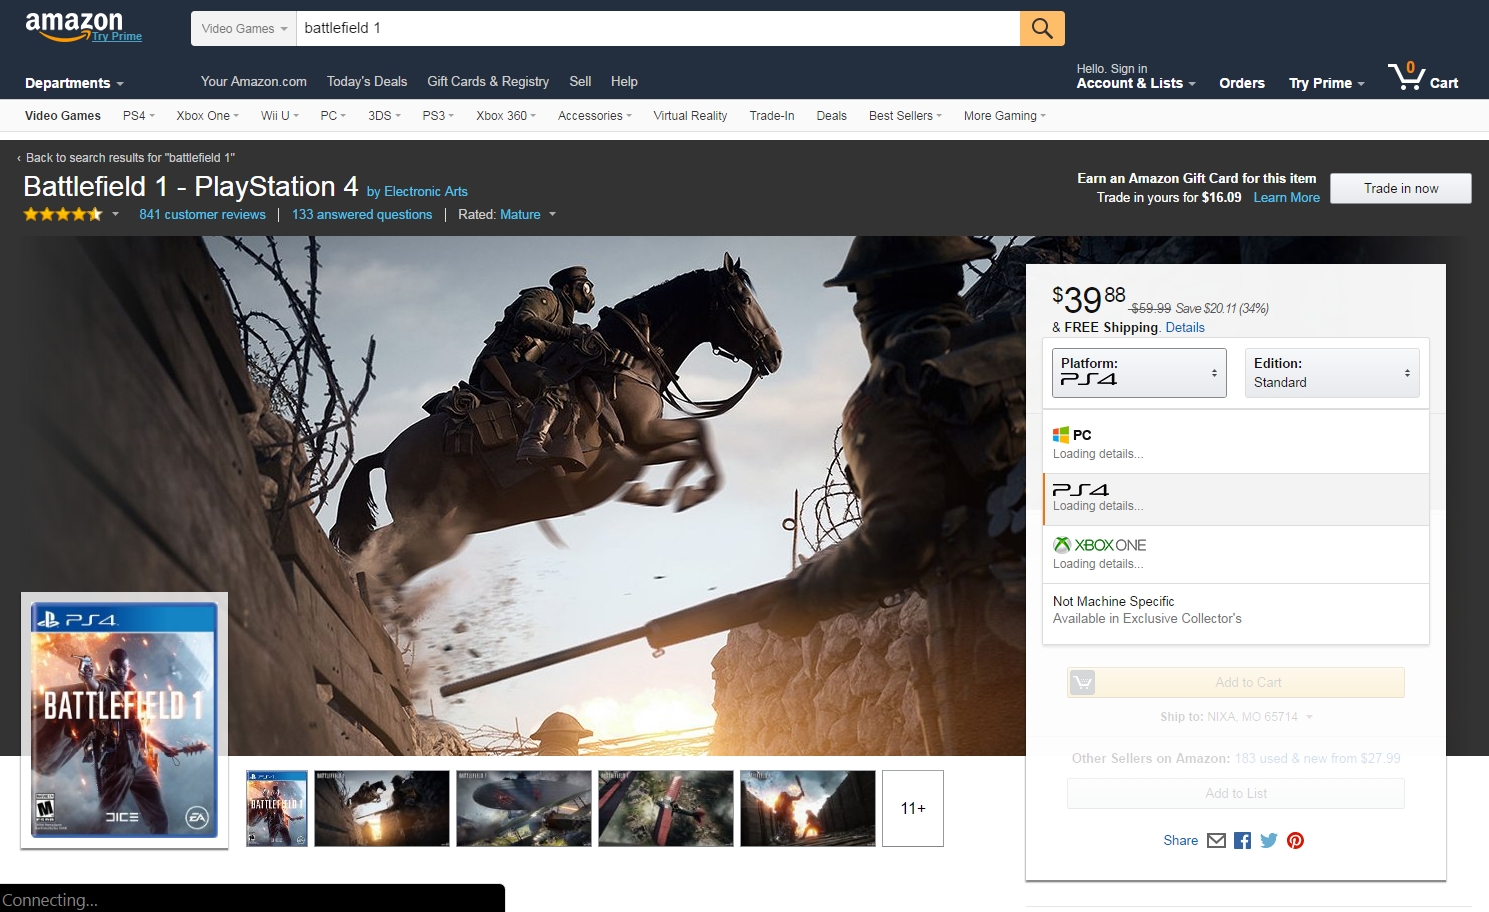1489x912 pixels.
Task: Click the Add to Cart button
Action: point(1236,682)
